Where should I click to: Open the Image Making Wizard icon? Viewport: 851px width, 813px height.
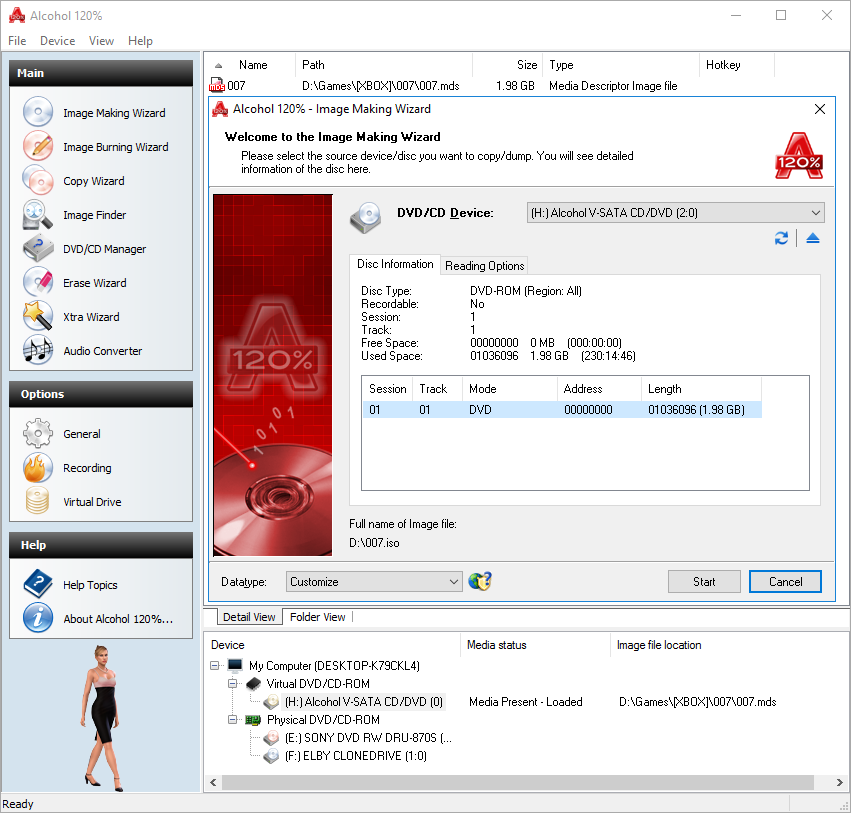[x=37, y=112]
